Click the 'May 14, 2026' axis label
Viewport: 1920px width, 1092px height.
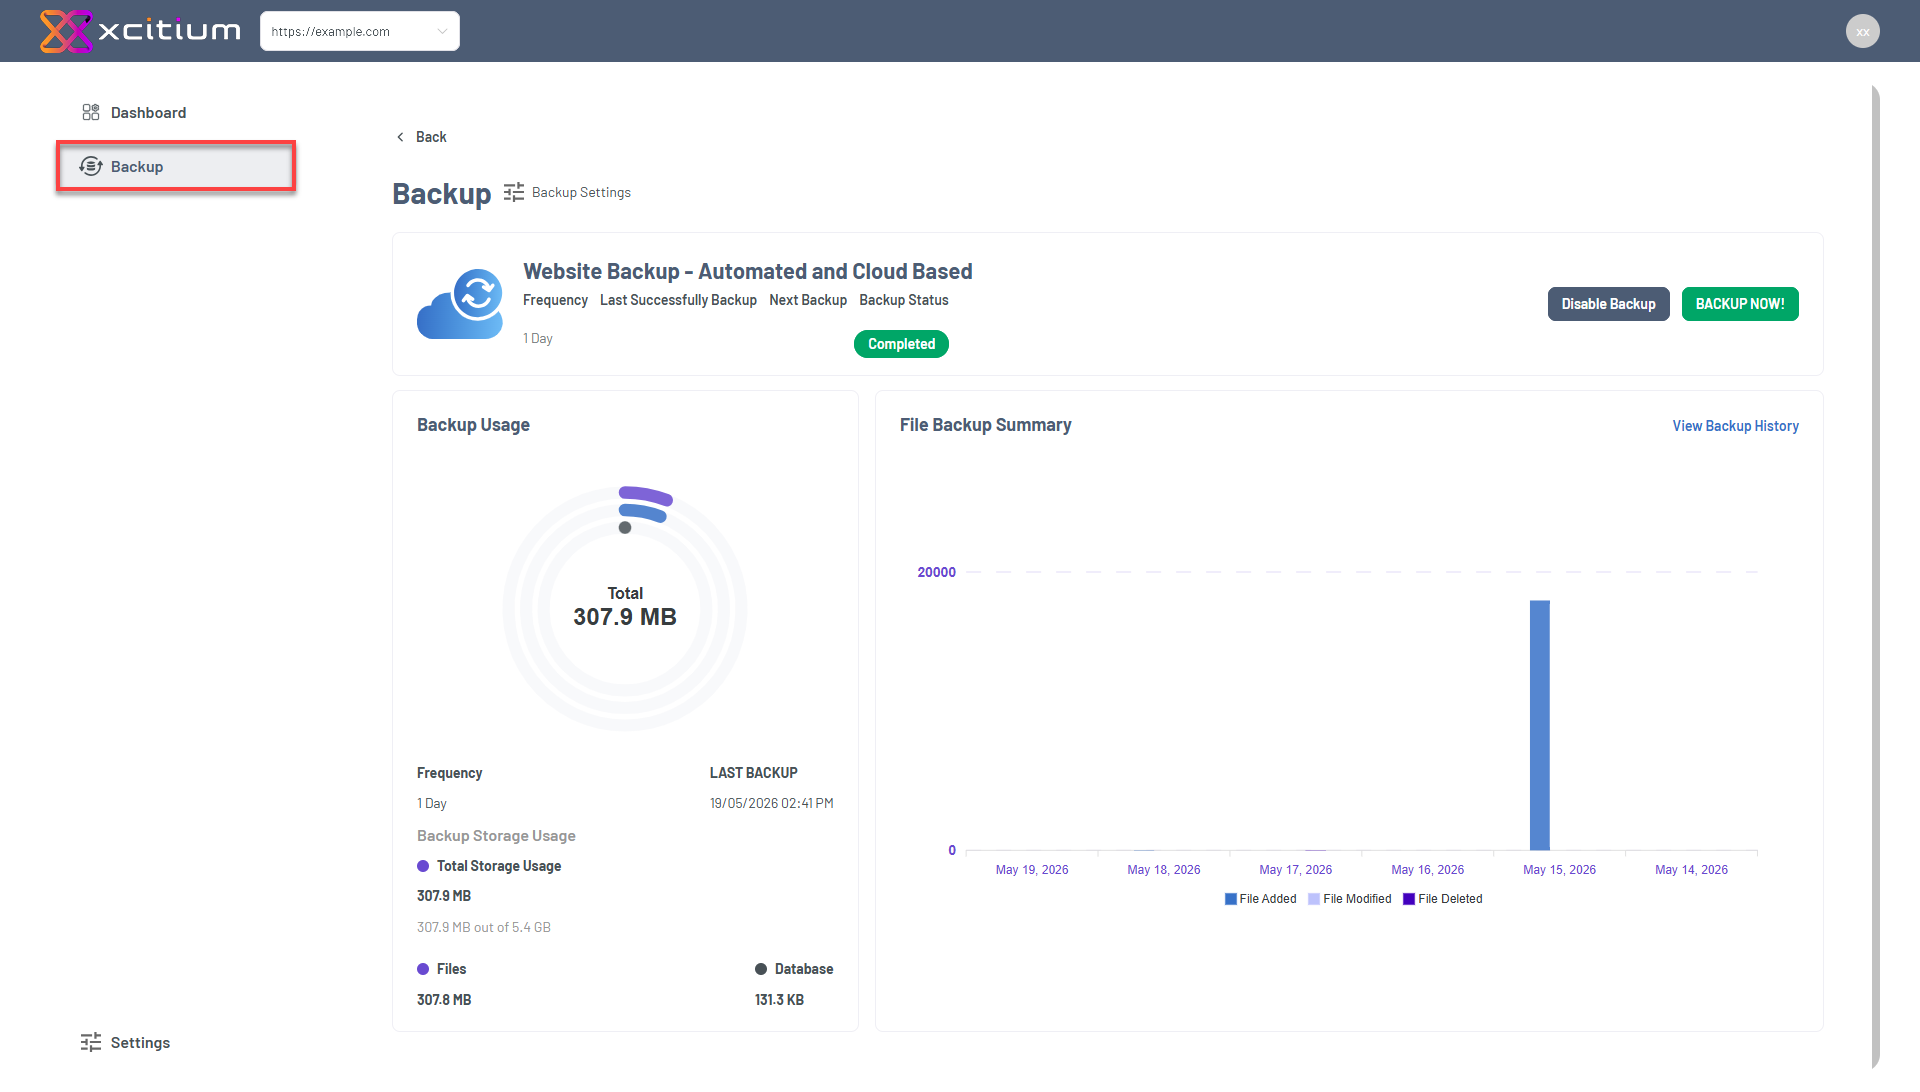tap(1691, 870)
